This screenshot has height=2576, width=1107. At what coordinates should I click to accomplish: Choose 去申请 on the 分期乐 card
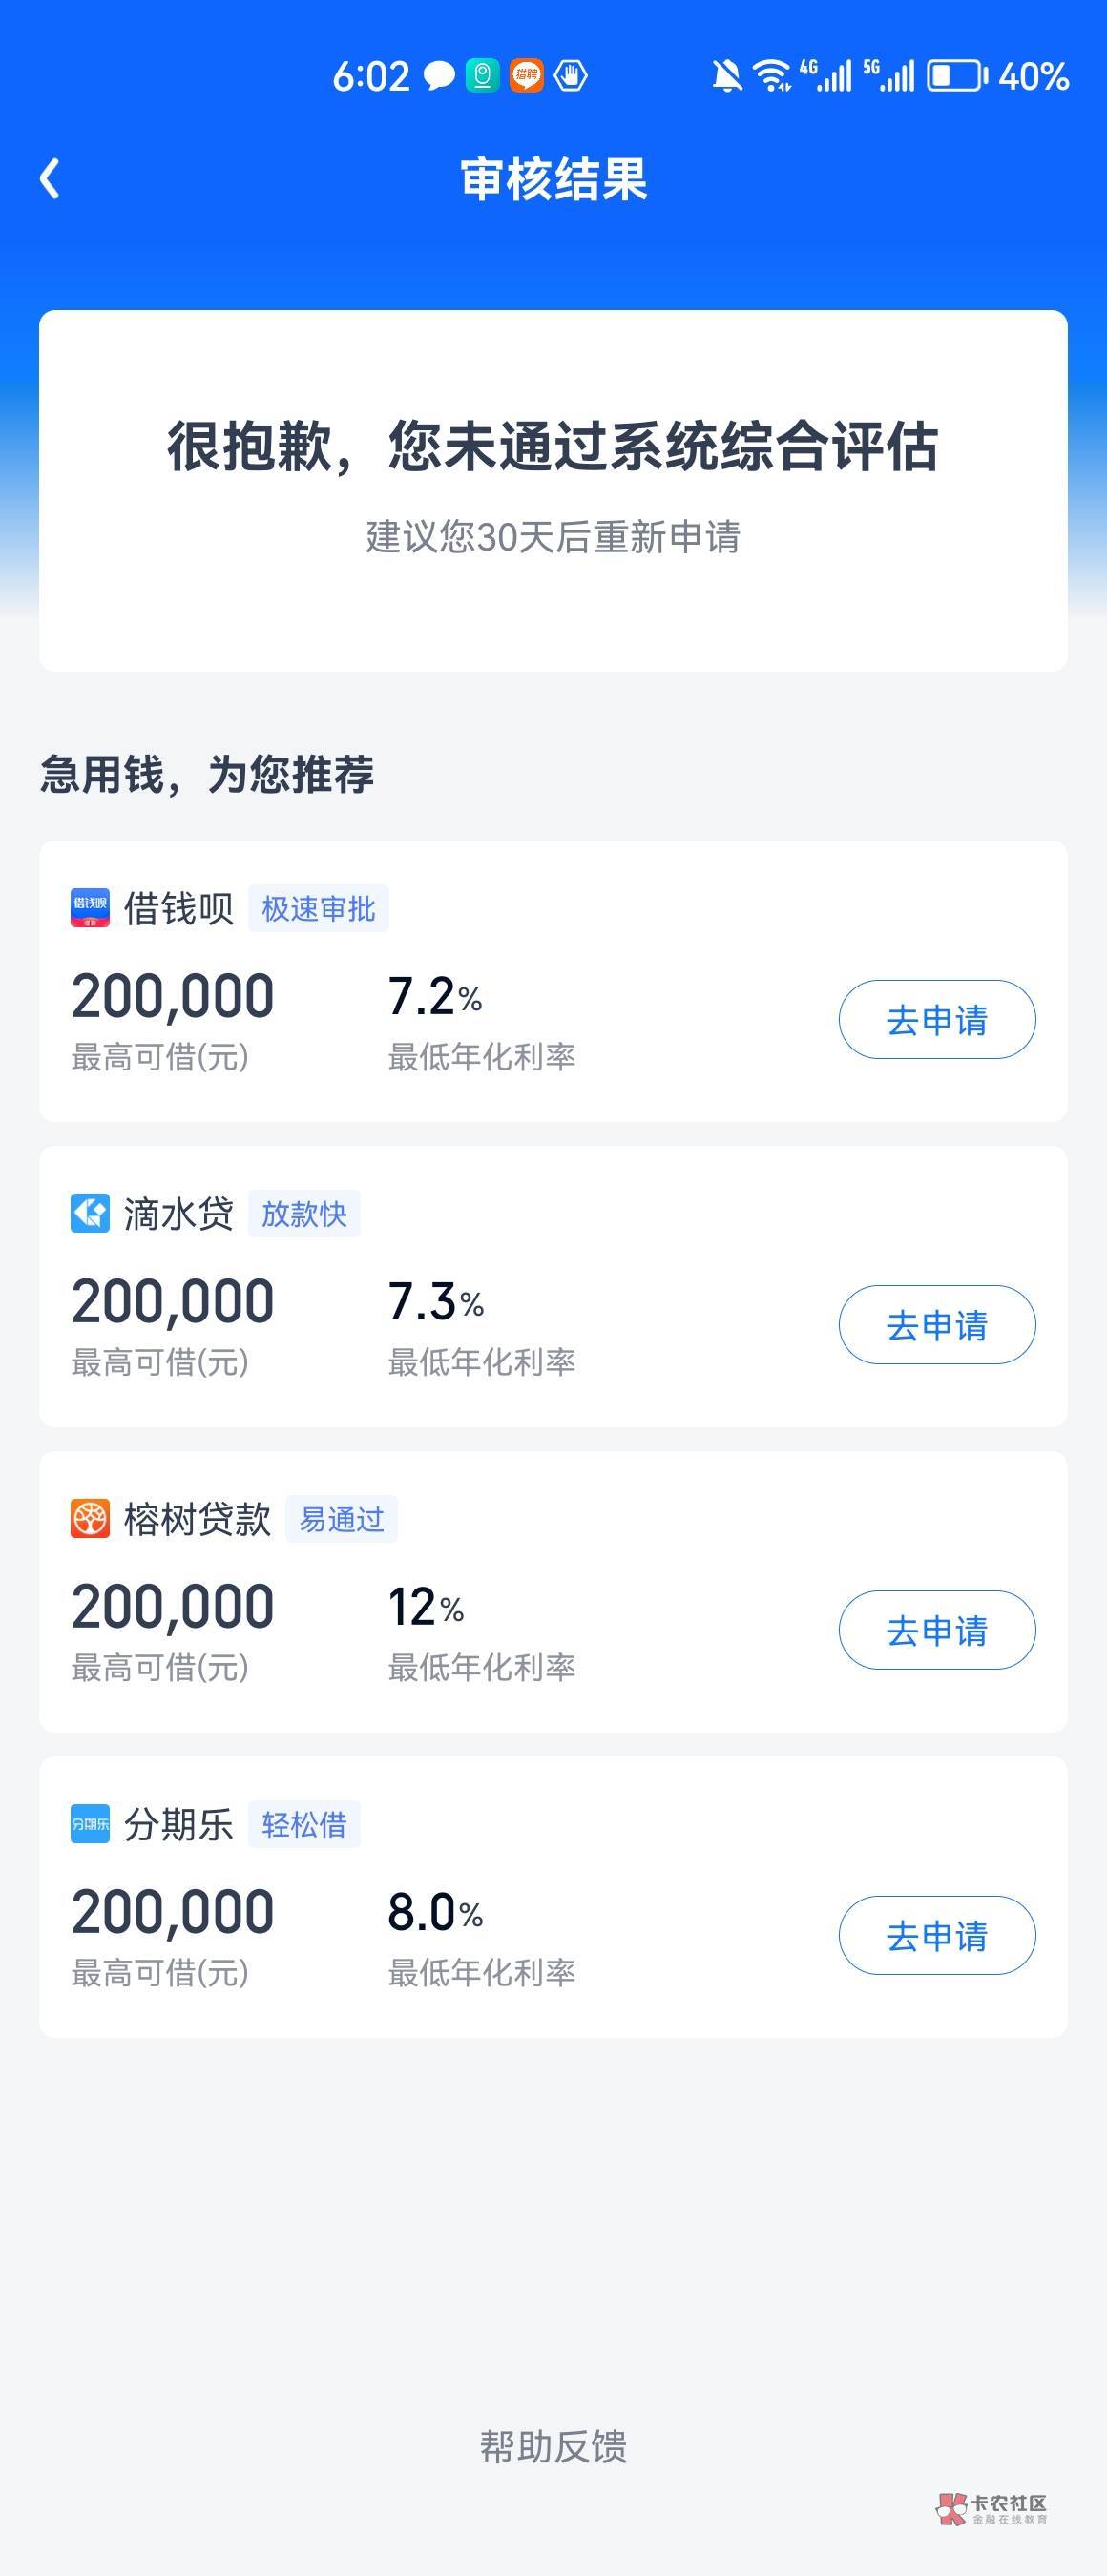coord(936,1935)
